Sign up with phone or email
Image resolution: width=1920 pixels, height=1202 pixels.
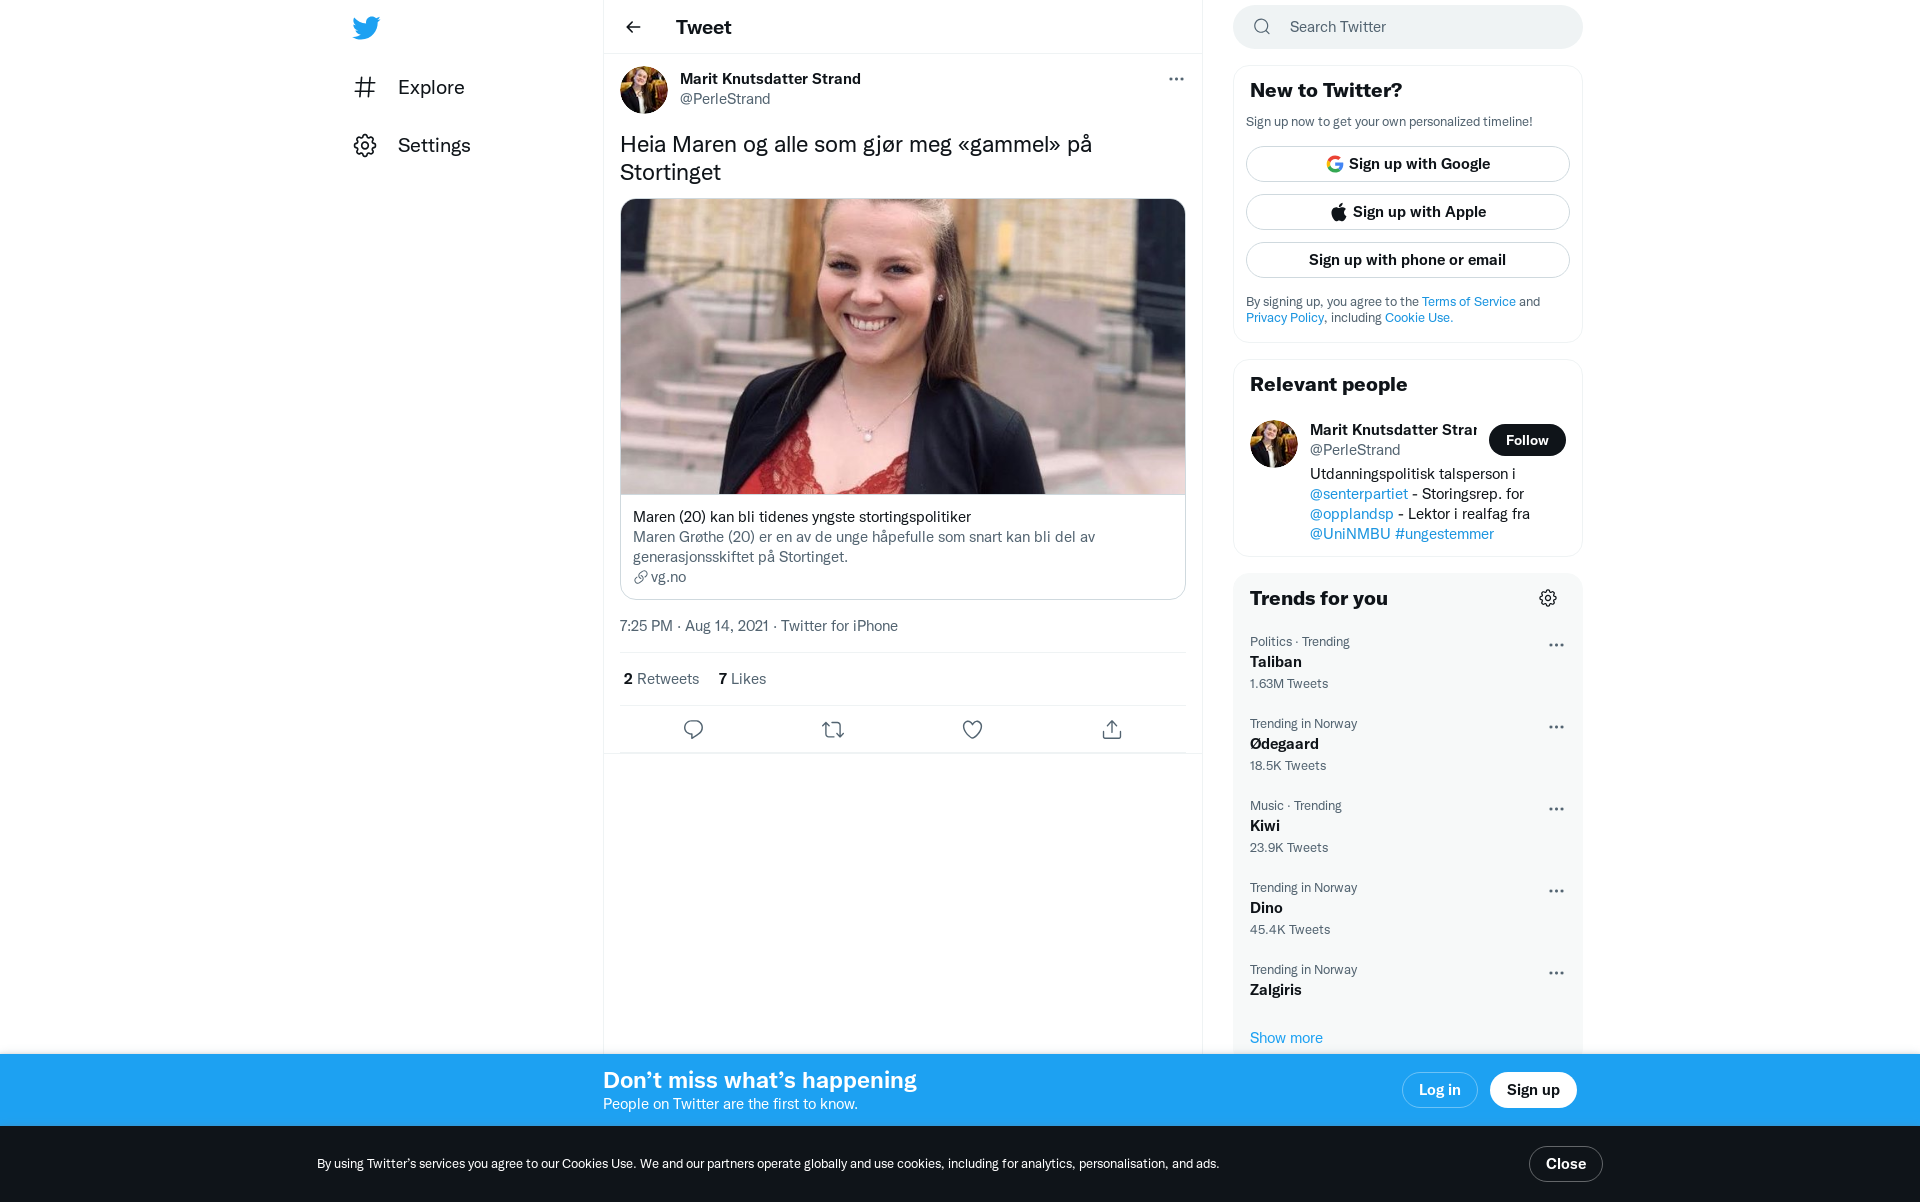click(1408, 260)
